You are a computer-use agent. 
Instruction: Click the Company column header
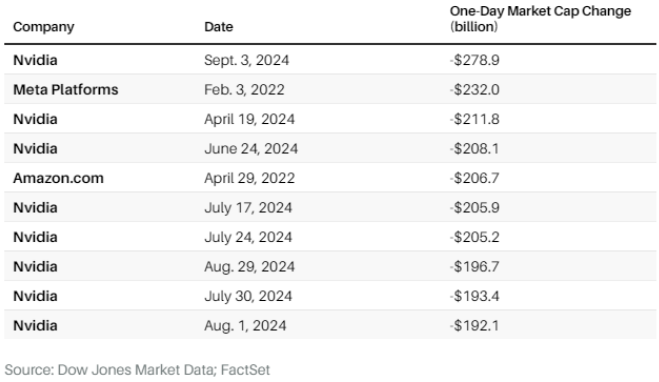click(44, 27)
